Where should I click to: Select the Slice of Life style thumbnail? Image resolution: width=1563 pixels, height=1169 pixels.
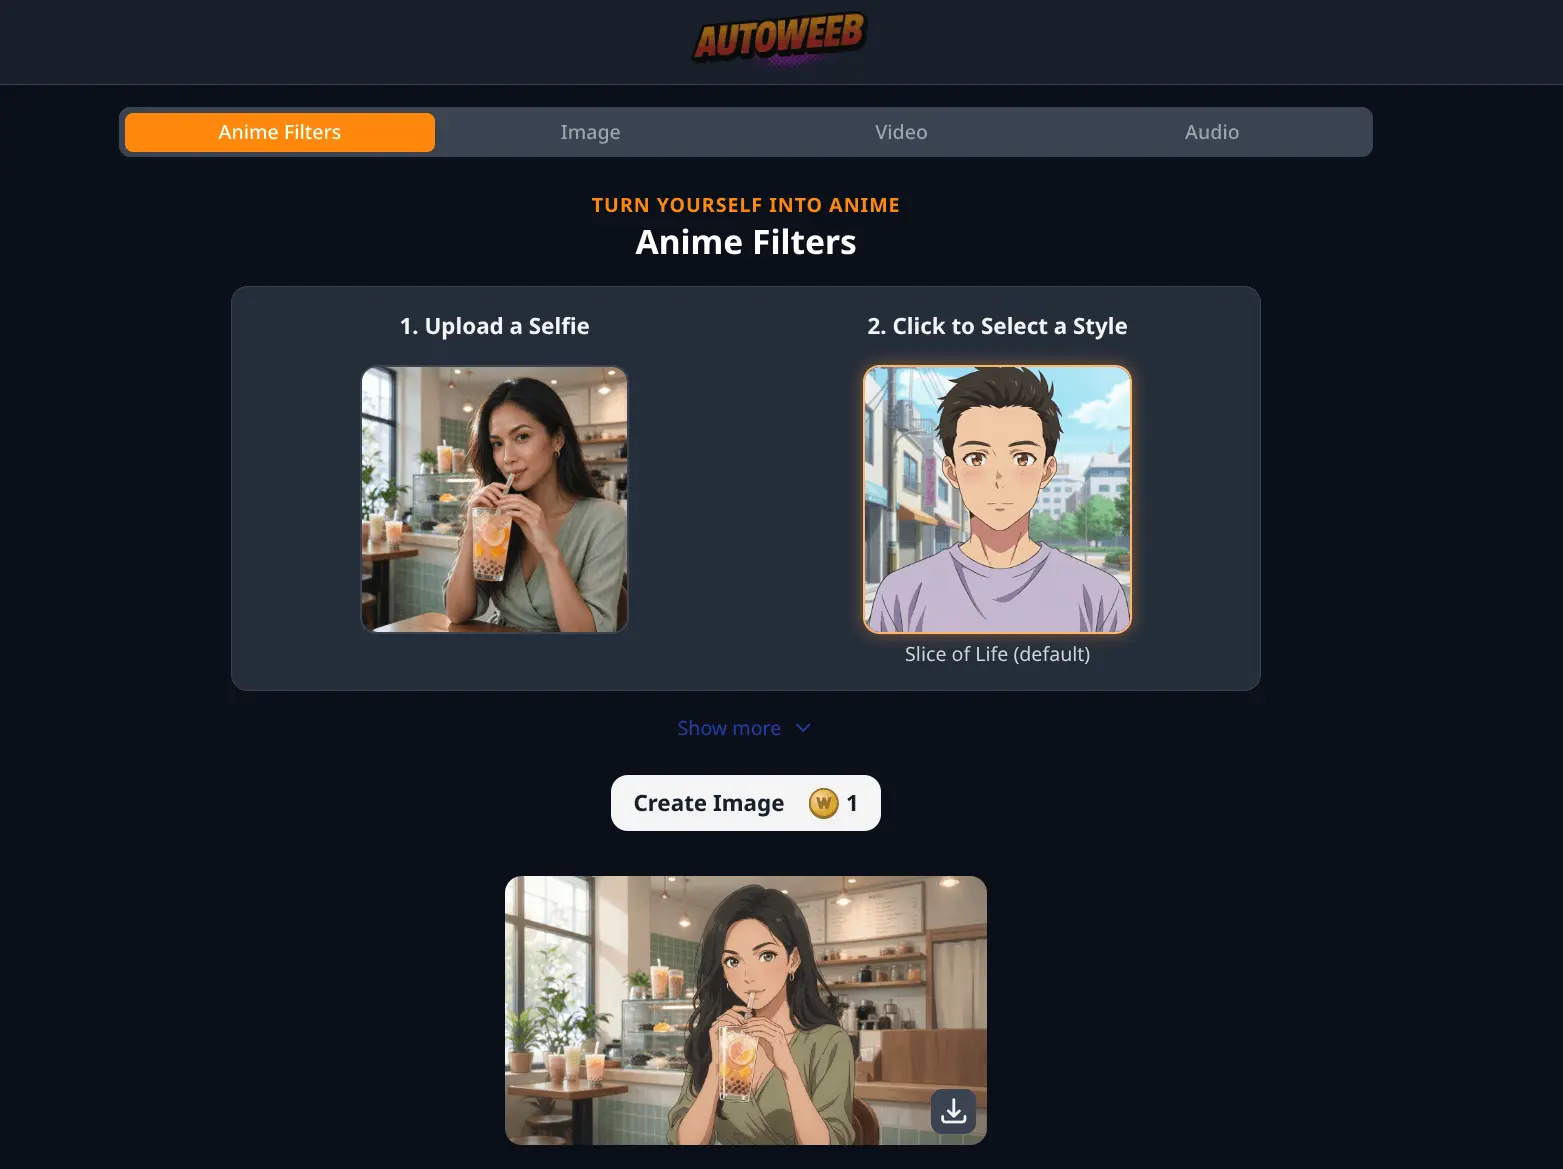point(997,499)
